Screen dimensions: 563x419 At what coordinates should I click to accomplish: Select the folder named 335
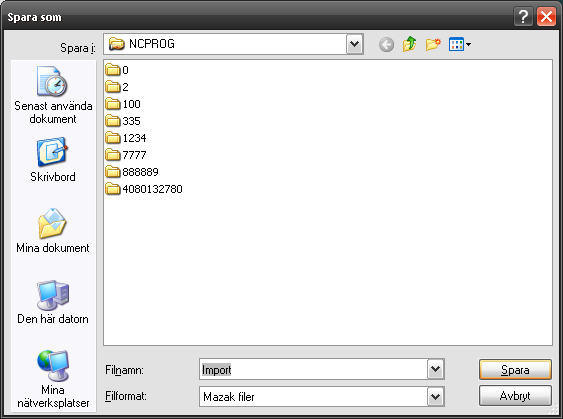(x=123, y=121)
